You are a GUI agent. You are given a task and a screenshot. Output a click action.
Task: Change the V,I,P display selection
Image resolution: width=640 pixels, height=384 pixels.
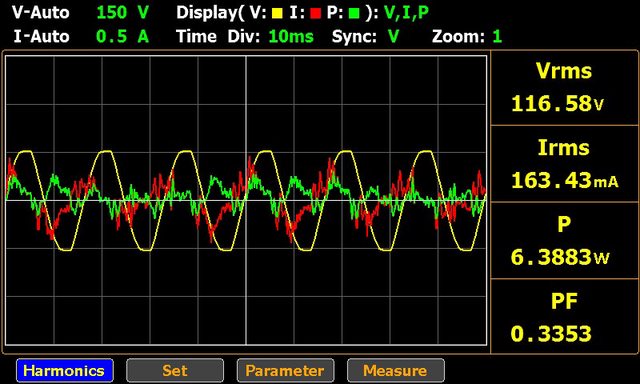pyautogui.click(x=406, y=13)
